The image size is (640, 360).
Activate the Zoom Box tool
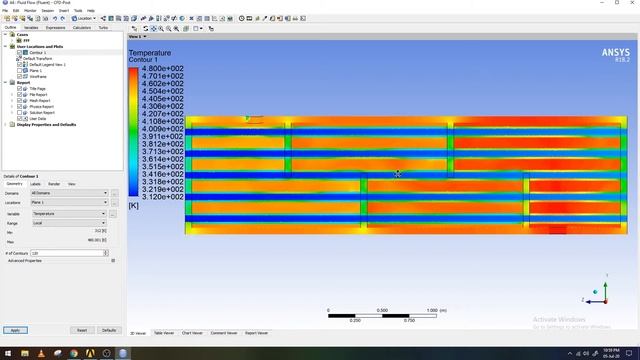click(169, 29)
